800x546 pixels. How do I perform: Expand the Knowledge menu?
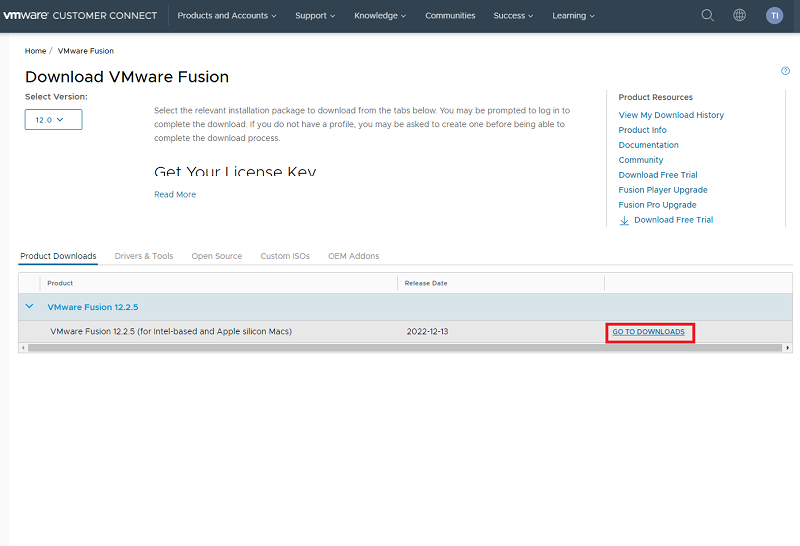coord(380,15)
